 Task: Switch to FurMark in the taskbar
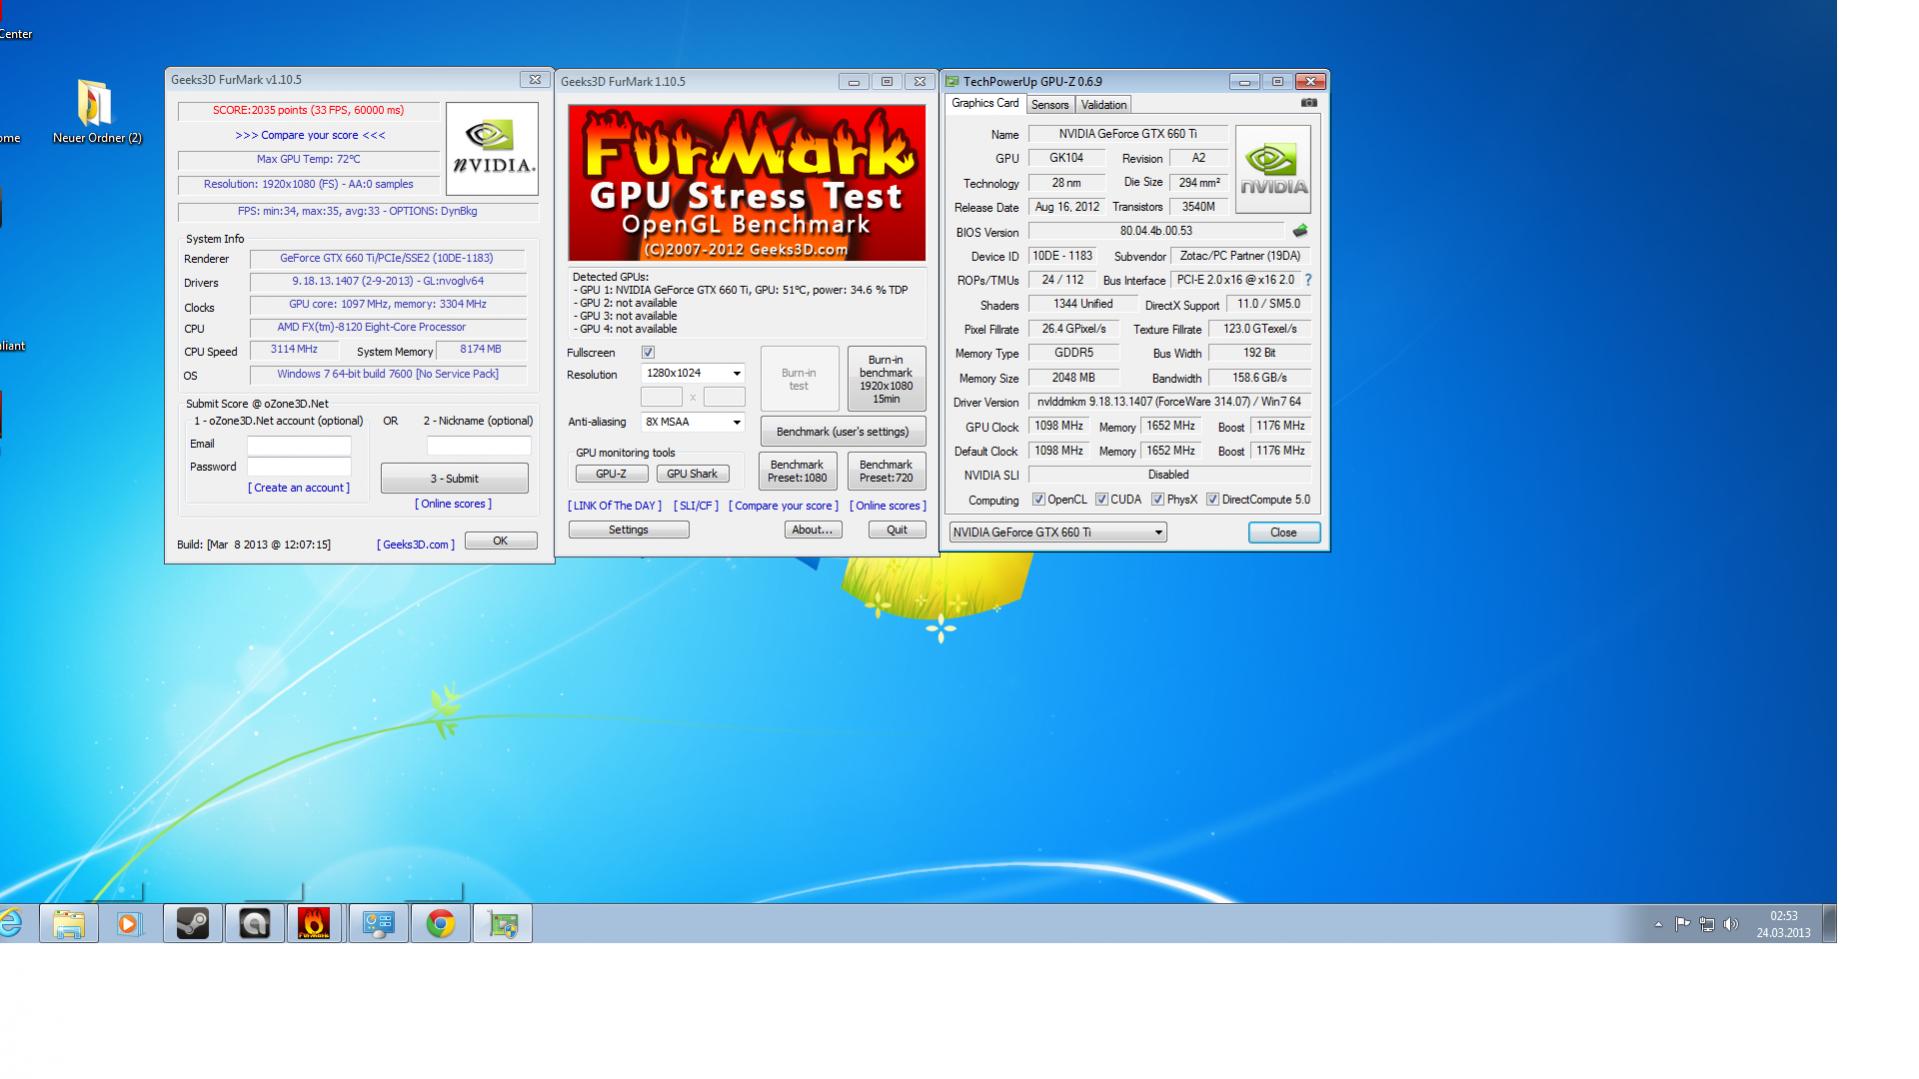[315, 924]
